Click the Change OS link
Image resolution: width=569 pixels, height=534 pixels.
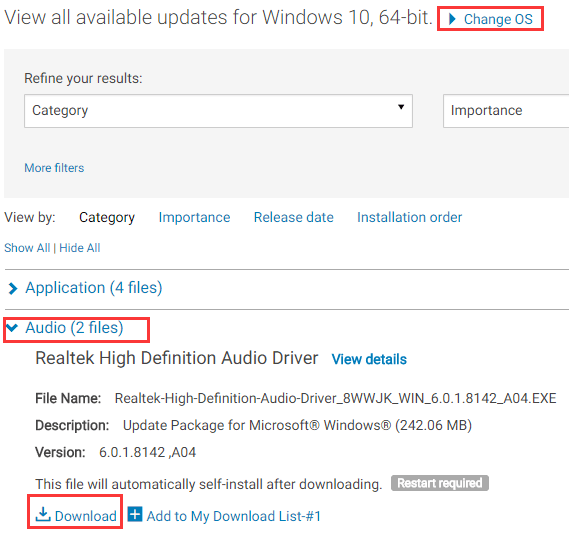498,19
